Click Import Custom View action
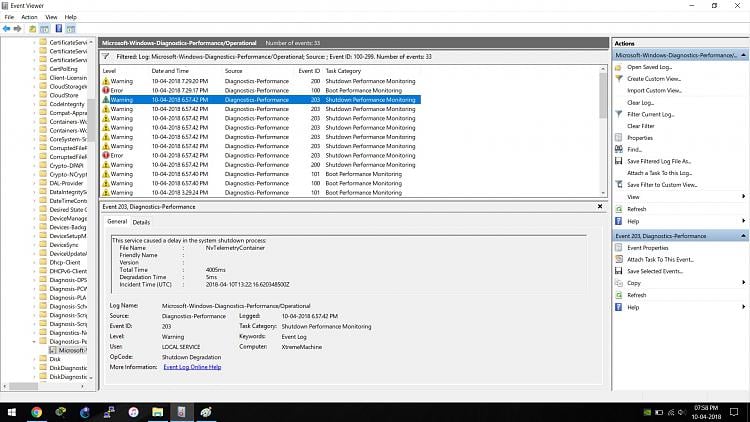The image size is (750, 422). [x=654, y=90]
